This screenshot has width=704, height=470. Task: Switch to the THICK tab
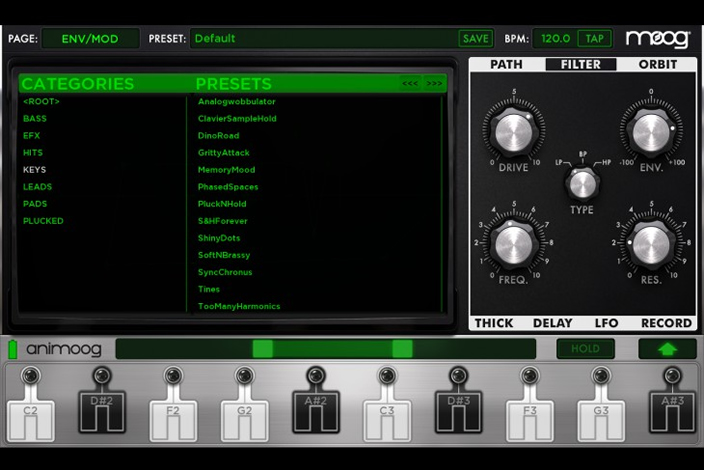[x=494, y=323]
